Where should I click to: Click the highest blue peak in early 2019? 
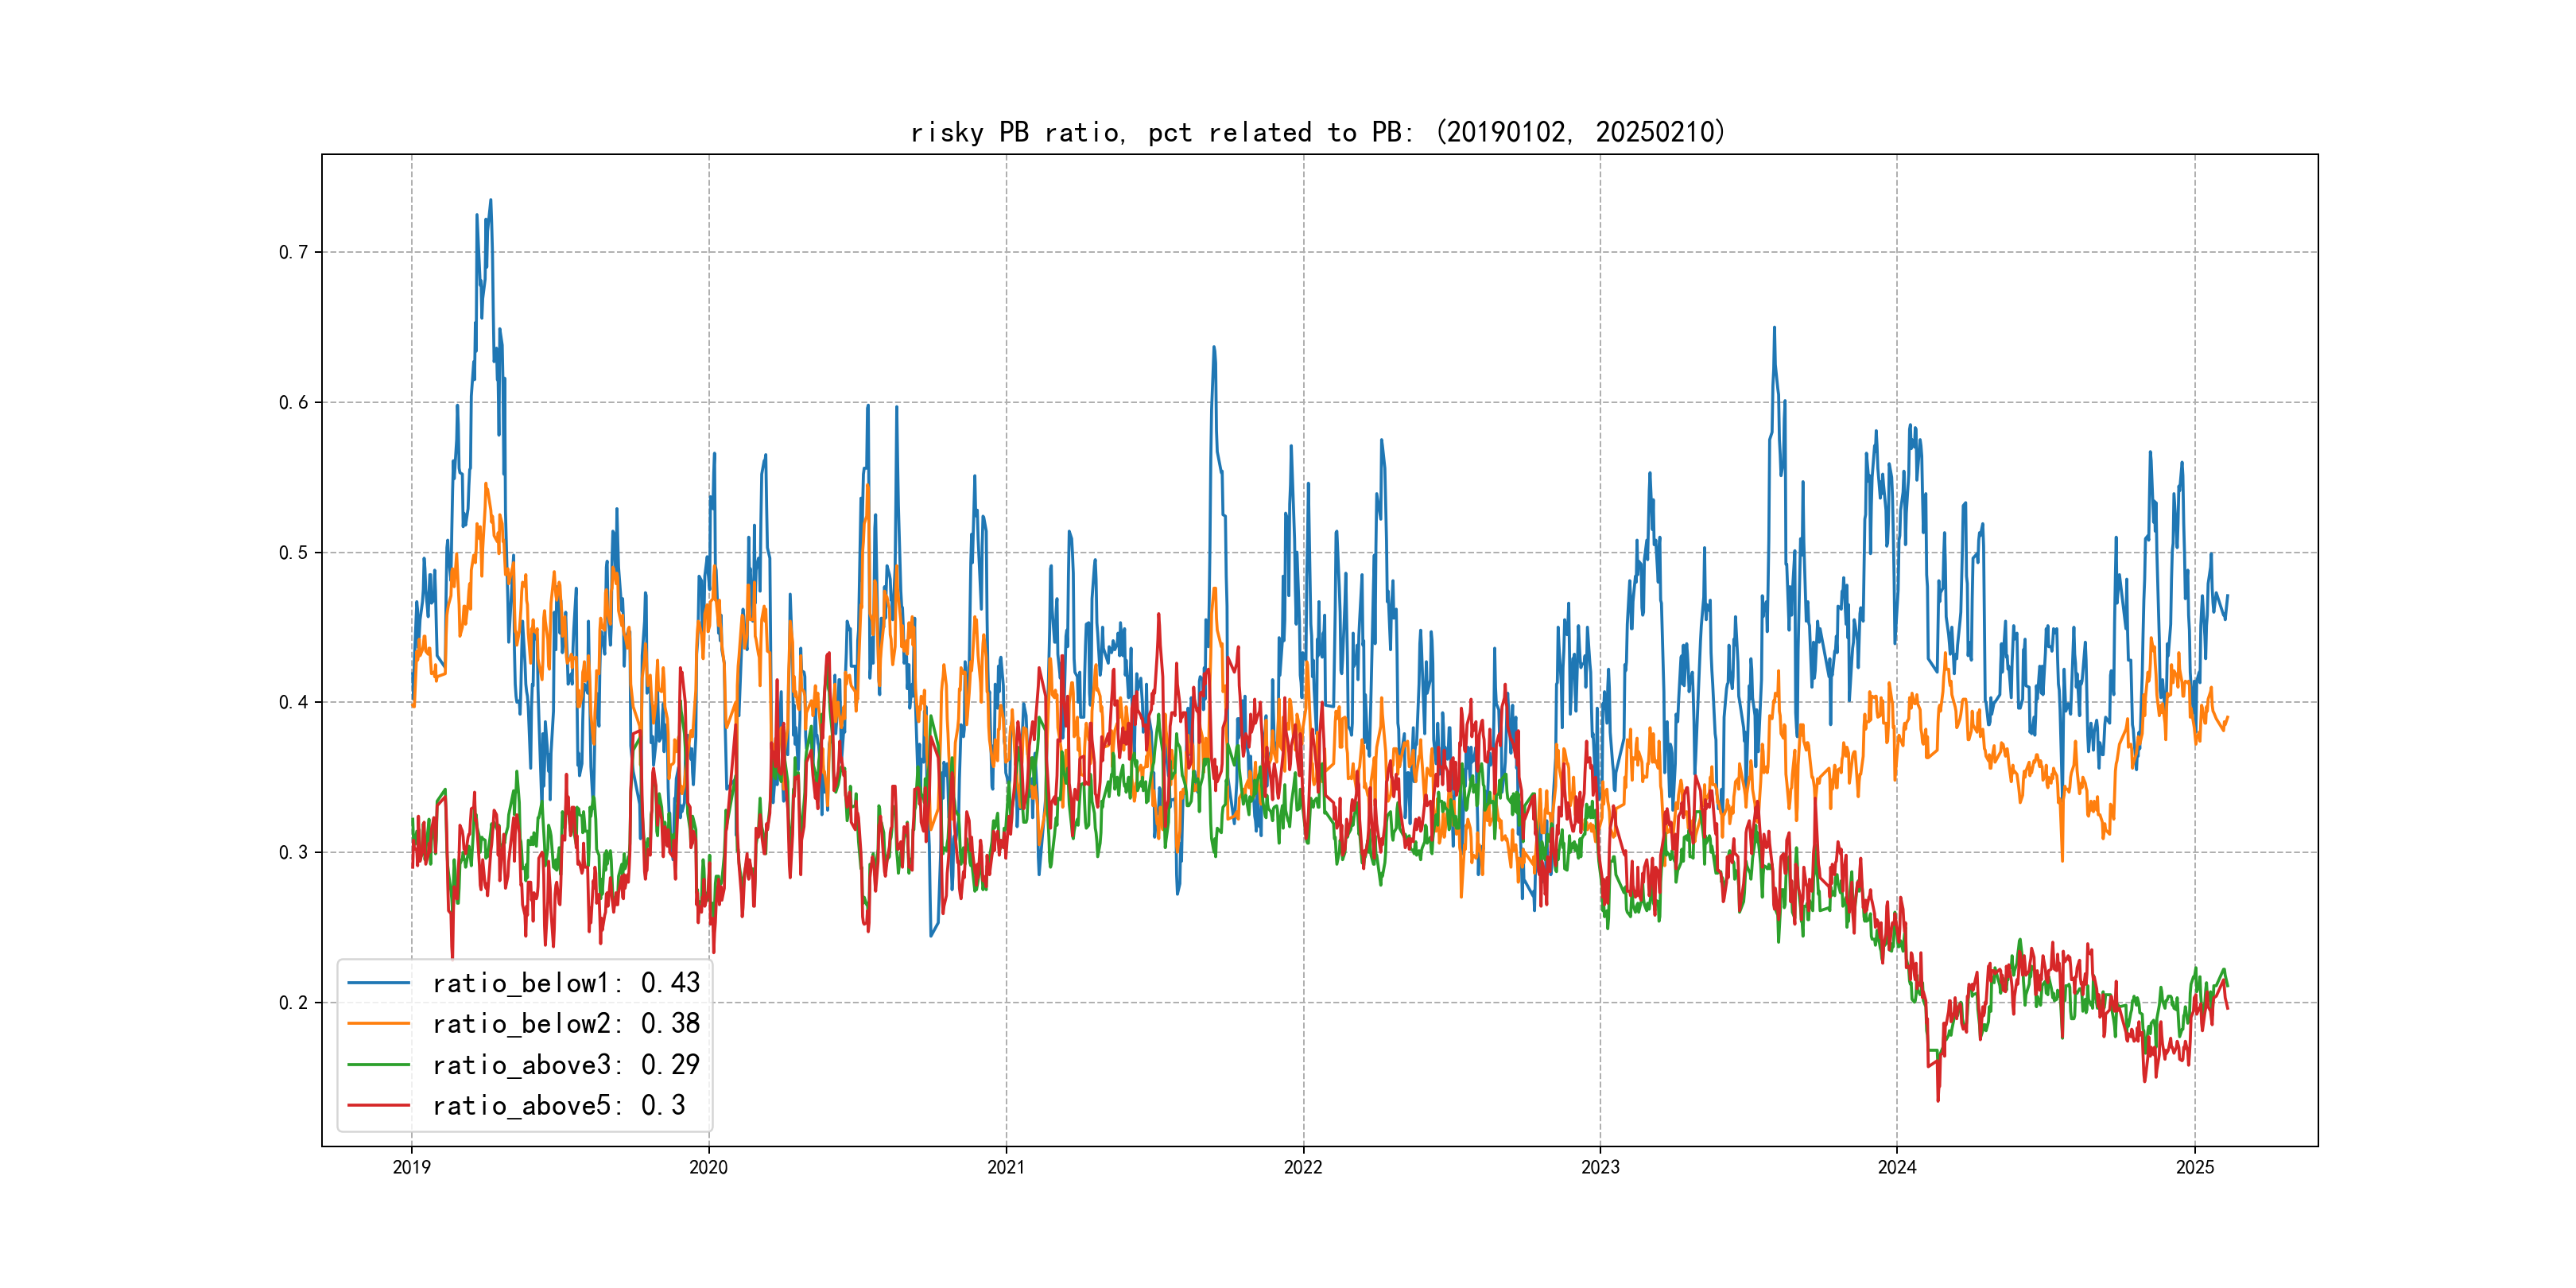pos(490,201)
